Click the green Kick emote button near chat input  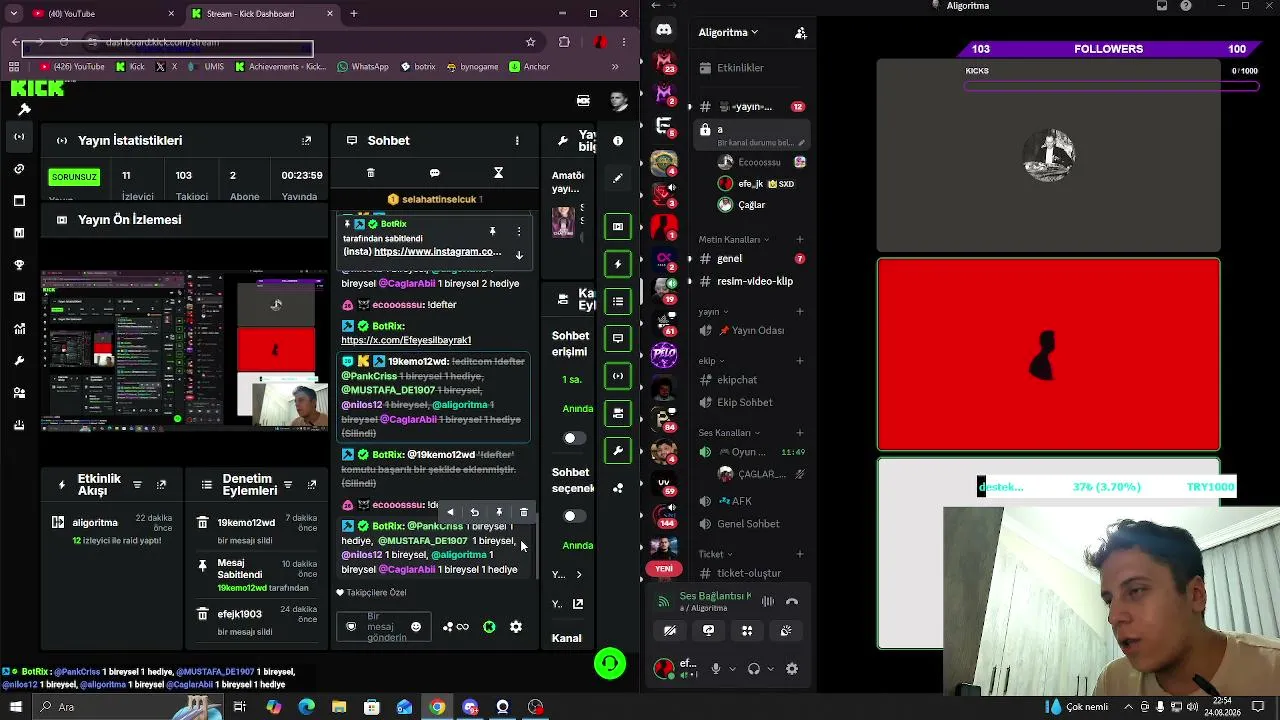coord(489,627)
